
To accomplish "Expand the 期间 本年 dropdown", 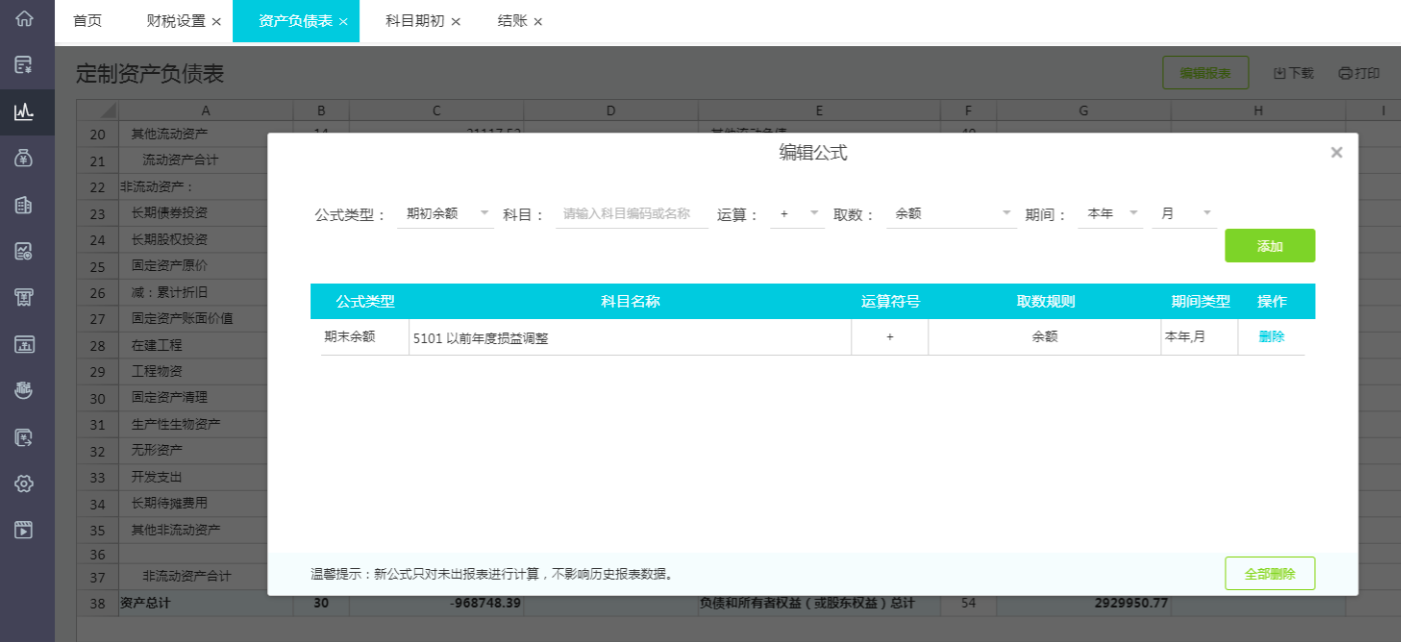I will click(1110, 214).
